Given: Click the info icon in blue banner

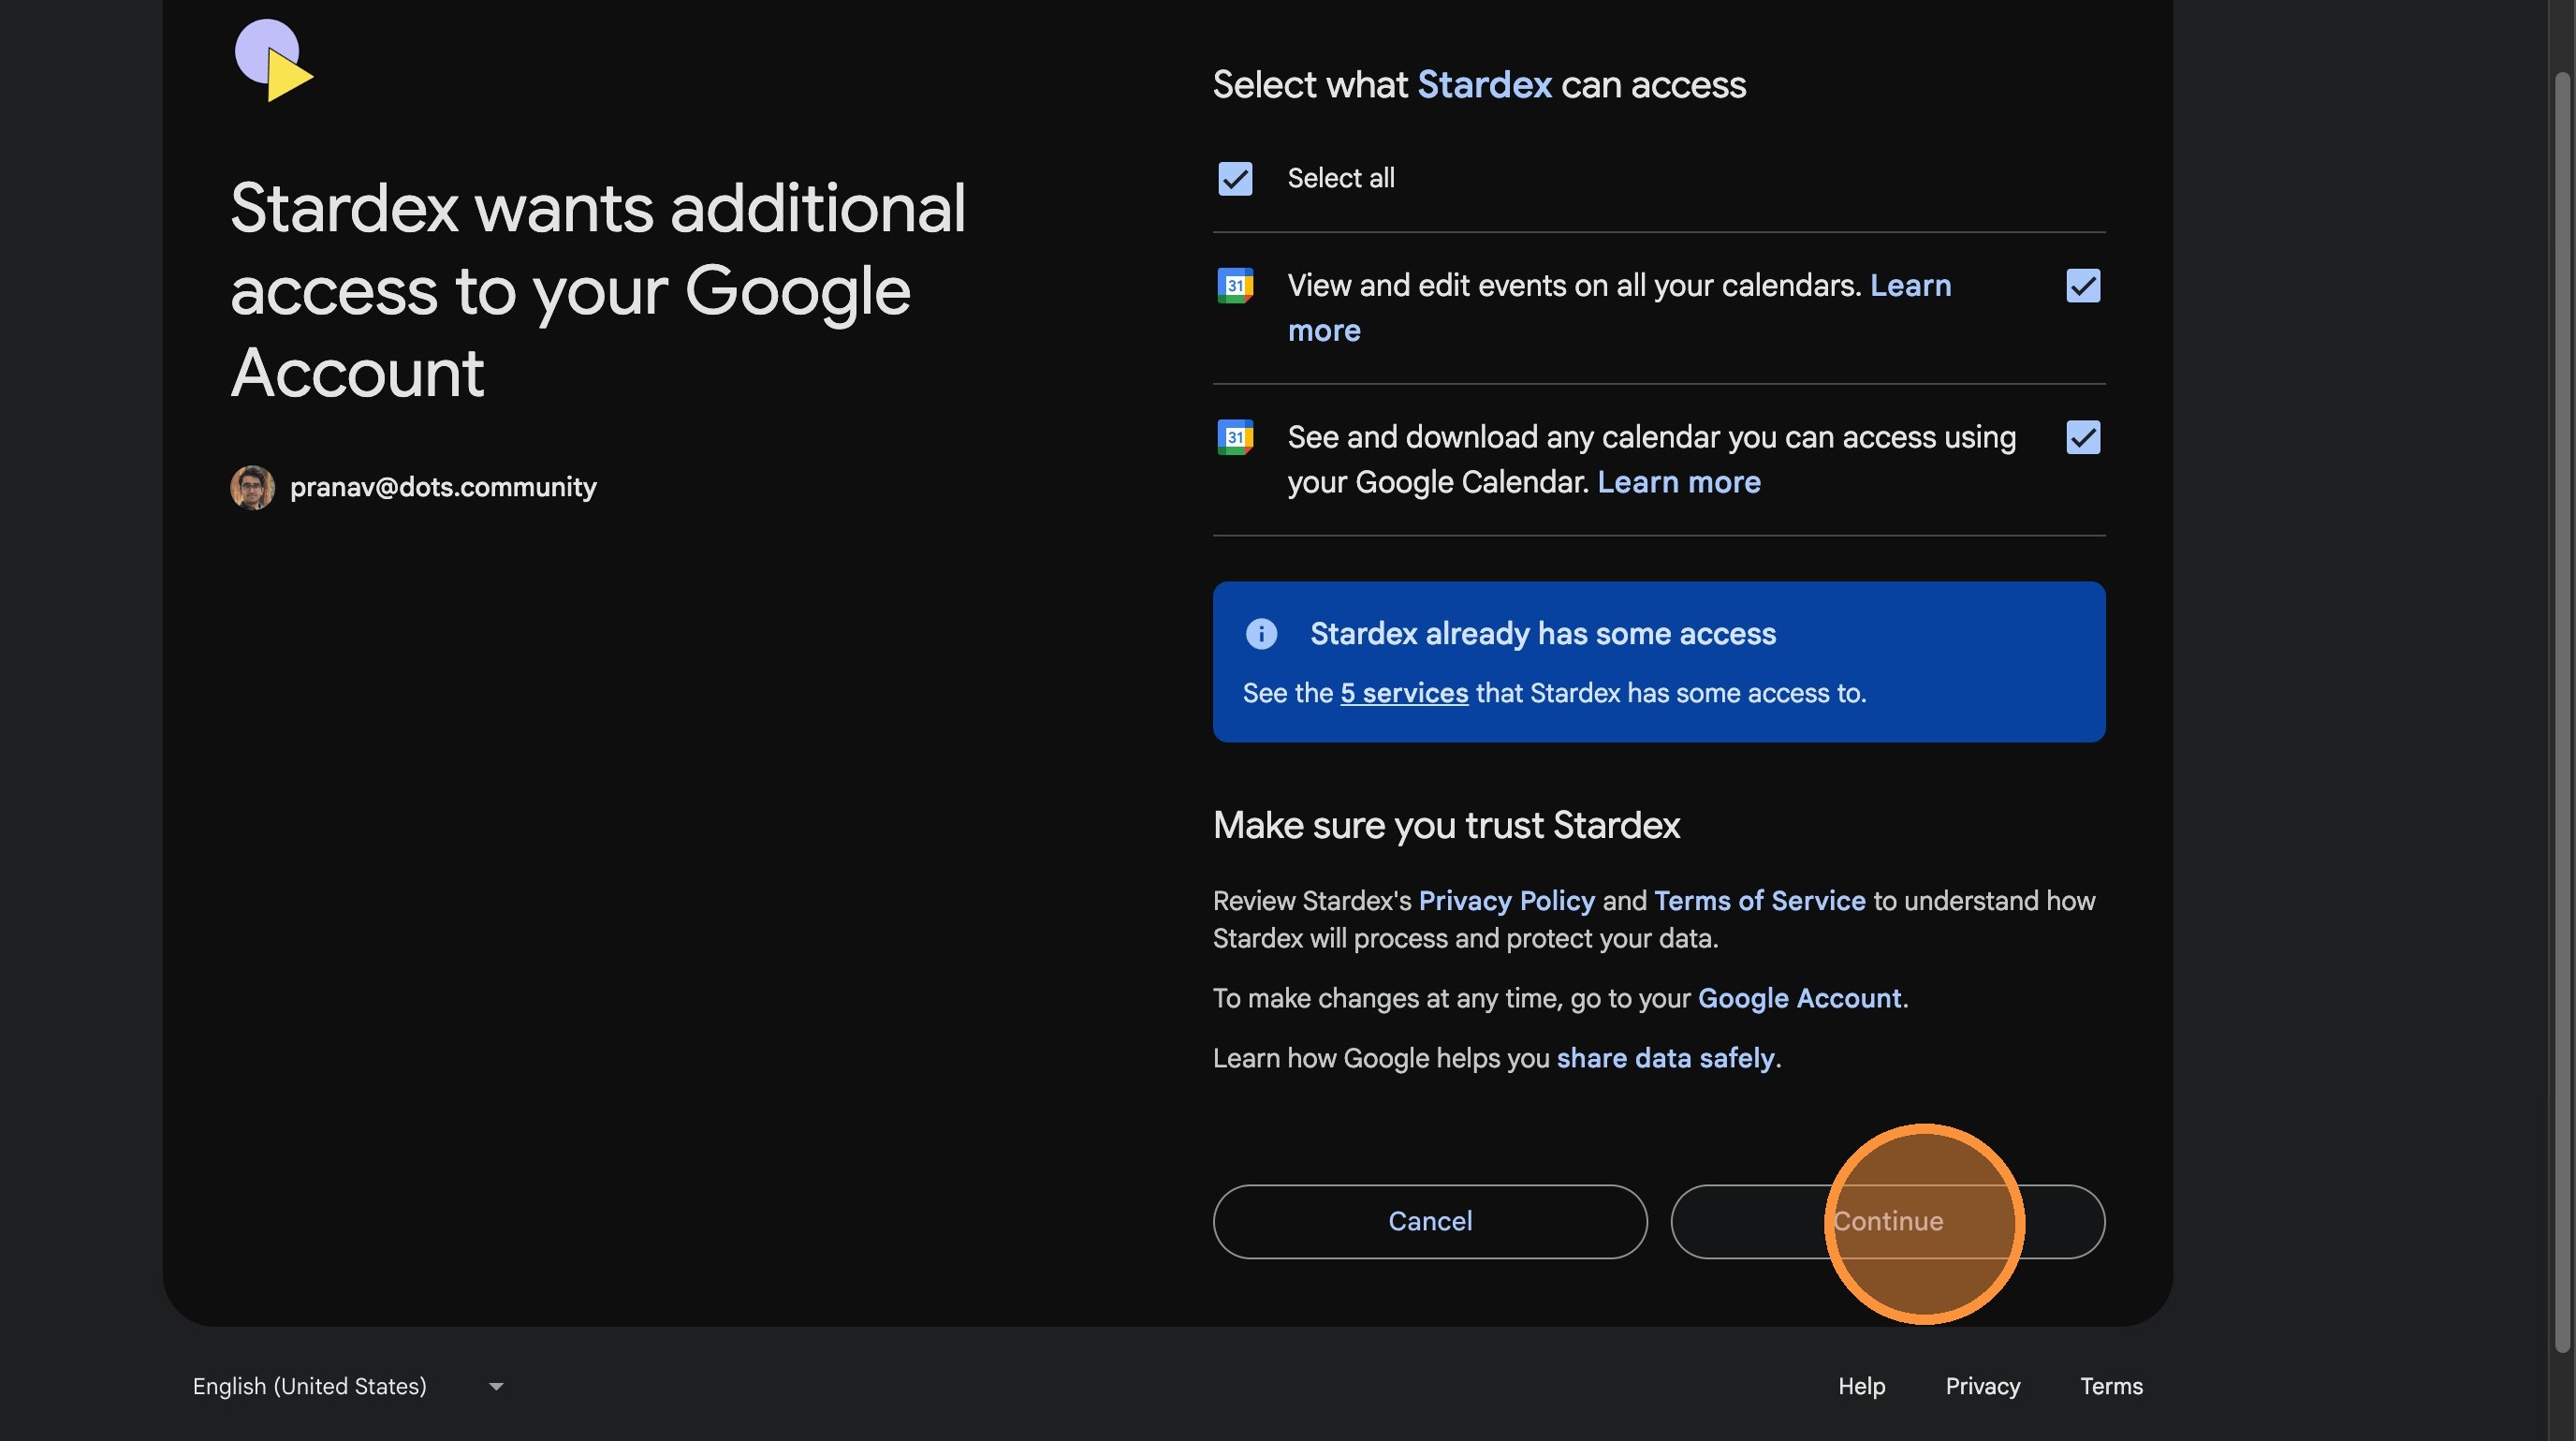Looking at the screenshot, I should pos(1261,634).
